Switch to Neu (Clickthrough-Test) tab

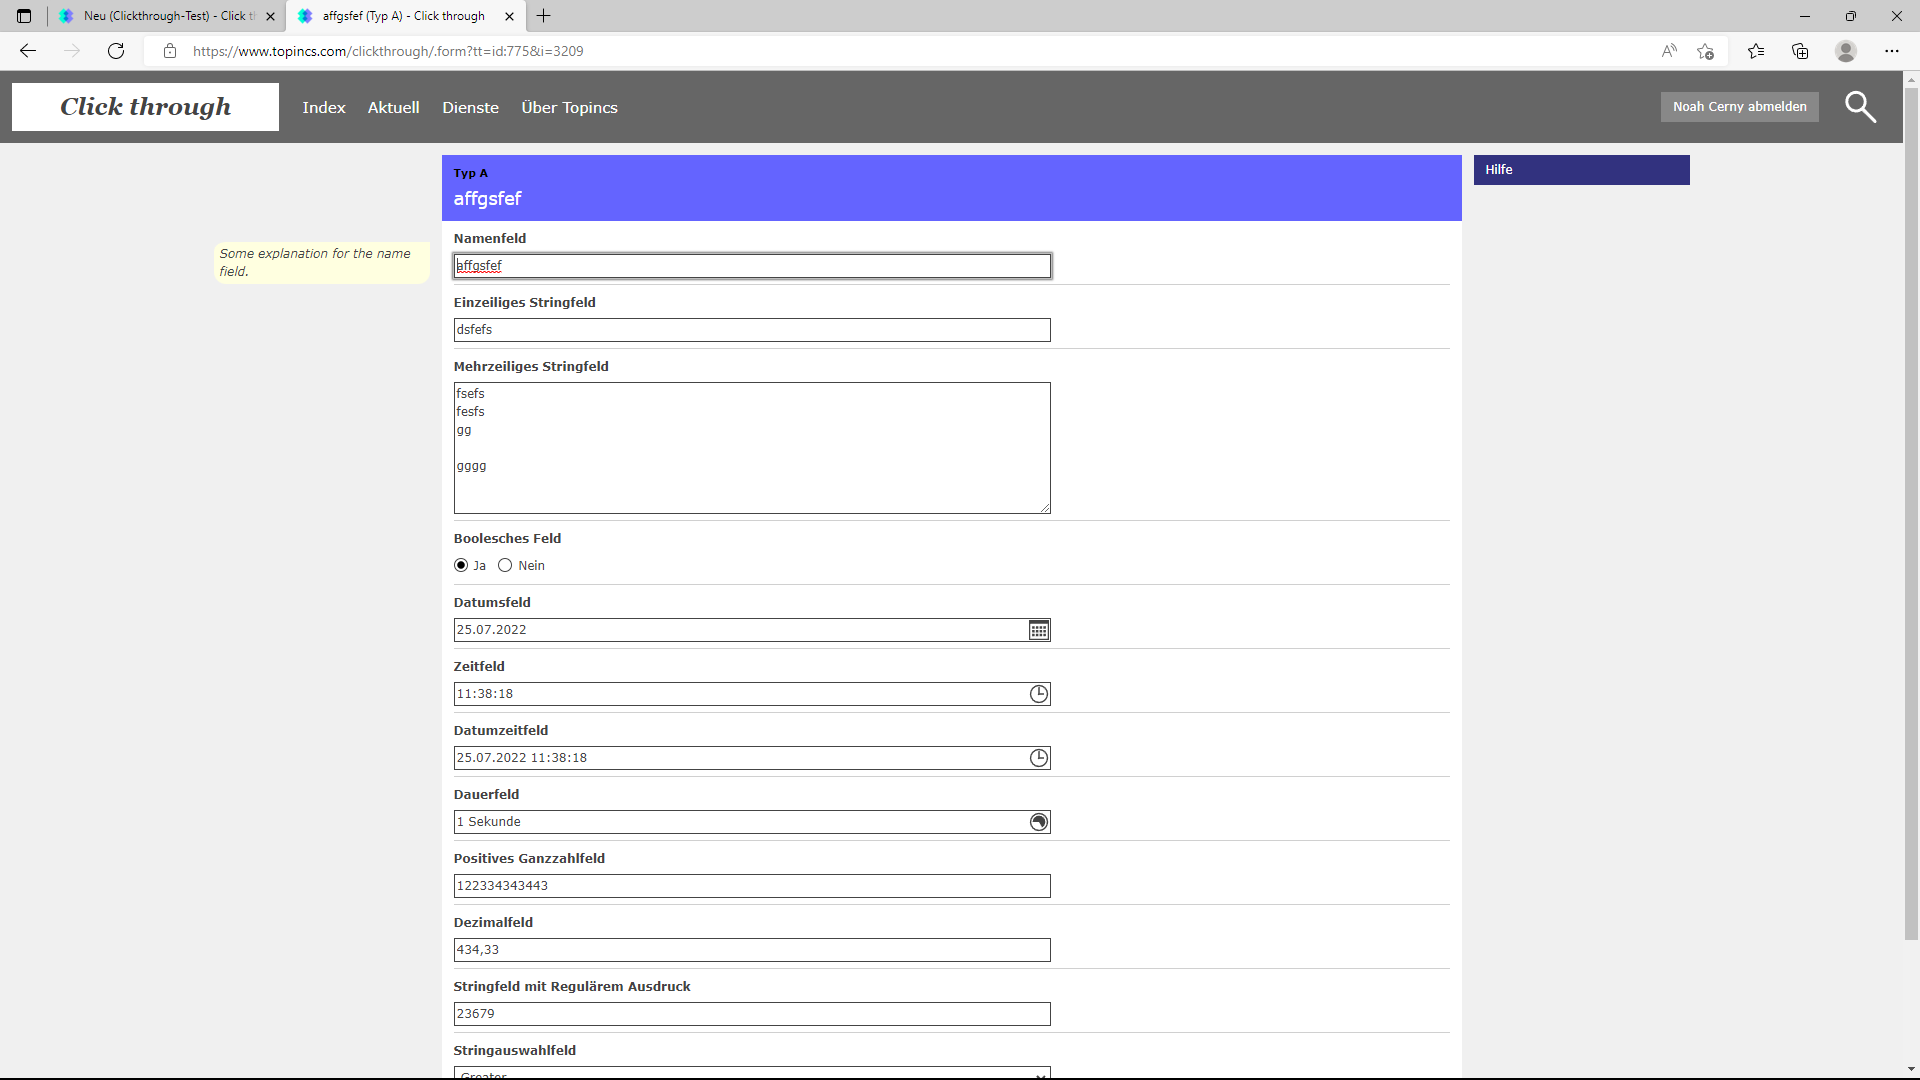[x=165, y=16]
